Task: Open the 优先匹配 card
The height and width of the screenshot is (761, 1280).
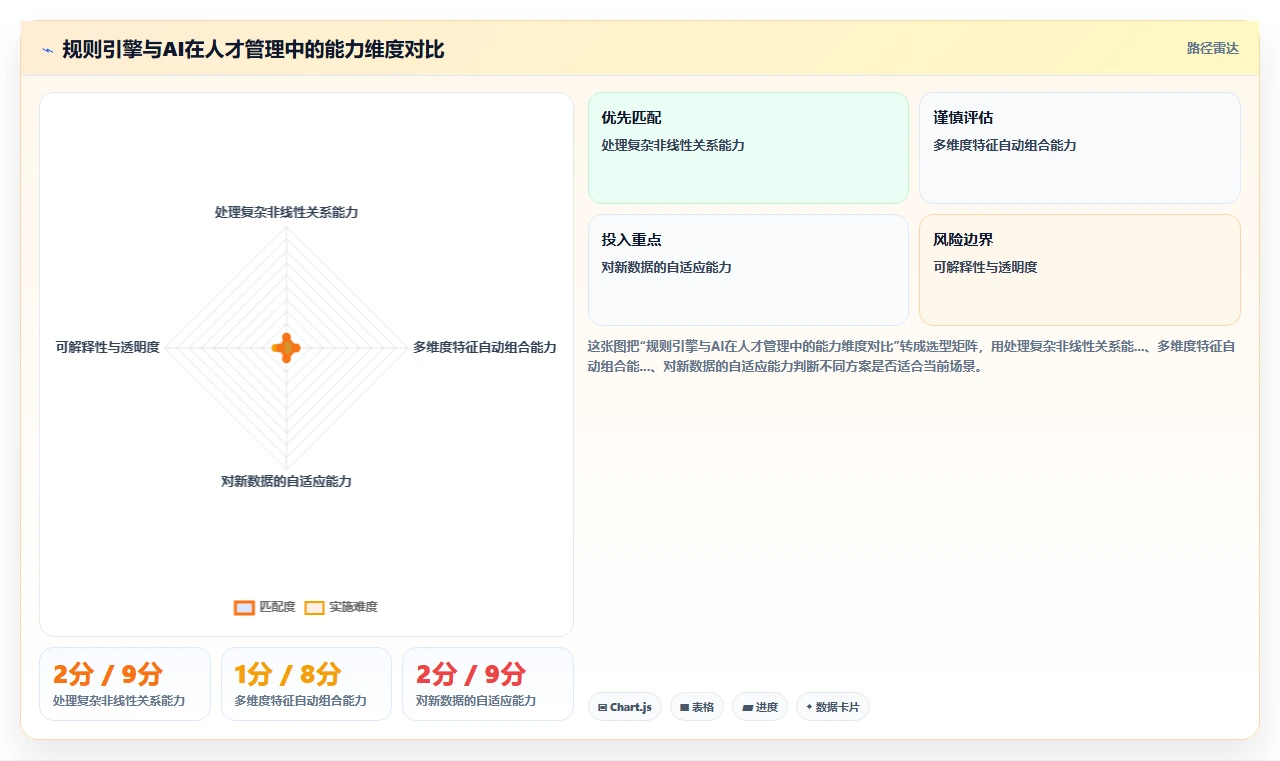Action: [748, 148]
